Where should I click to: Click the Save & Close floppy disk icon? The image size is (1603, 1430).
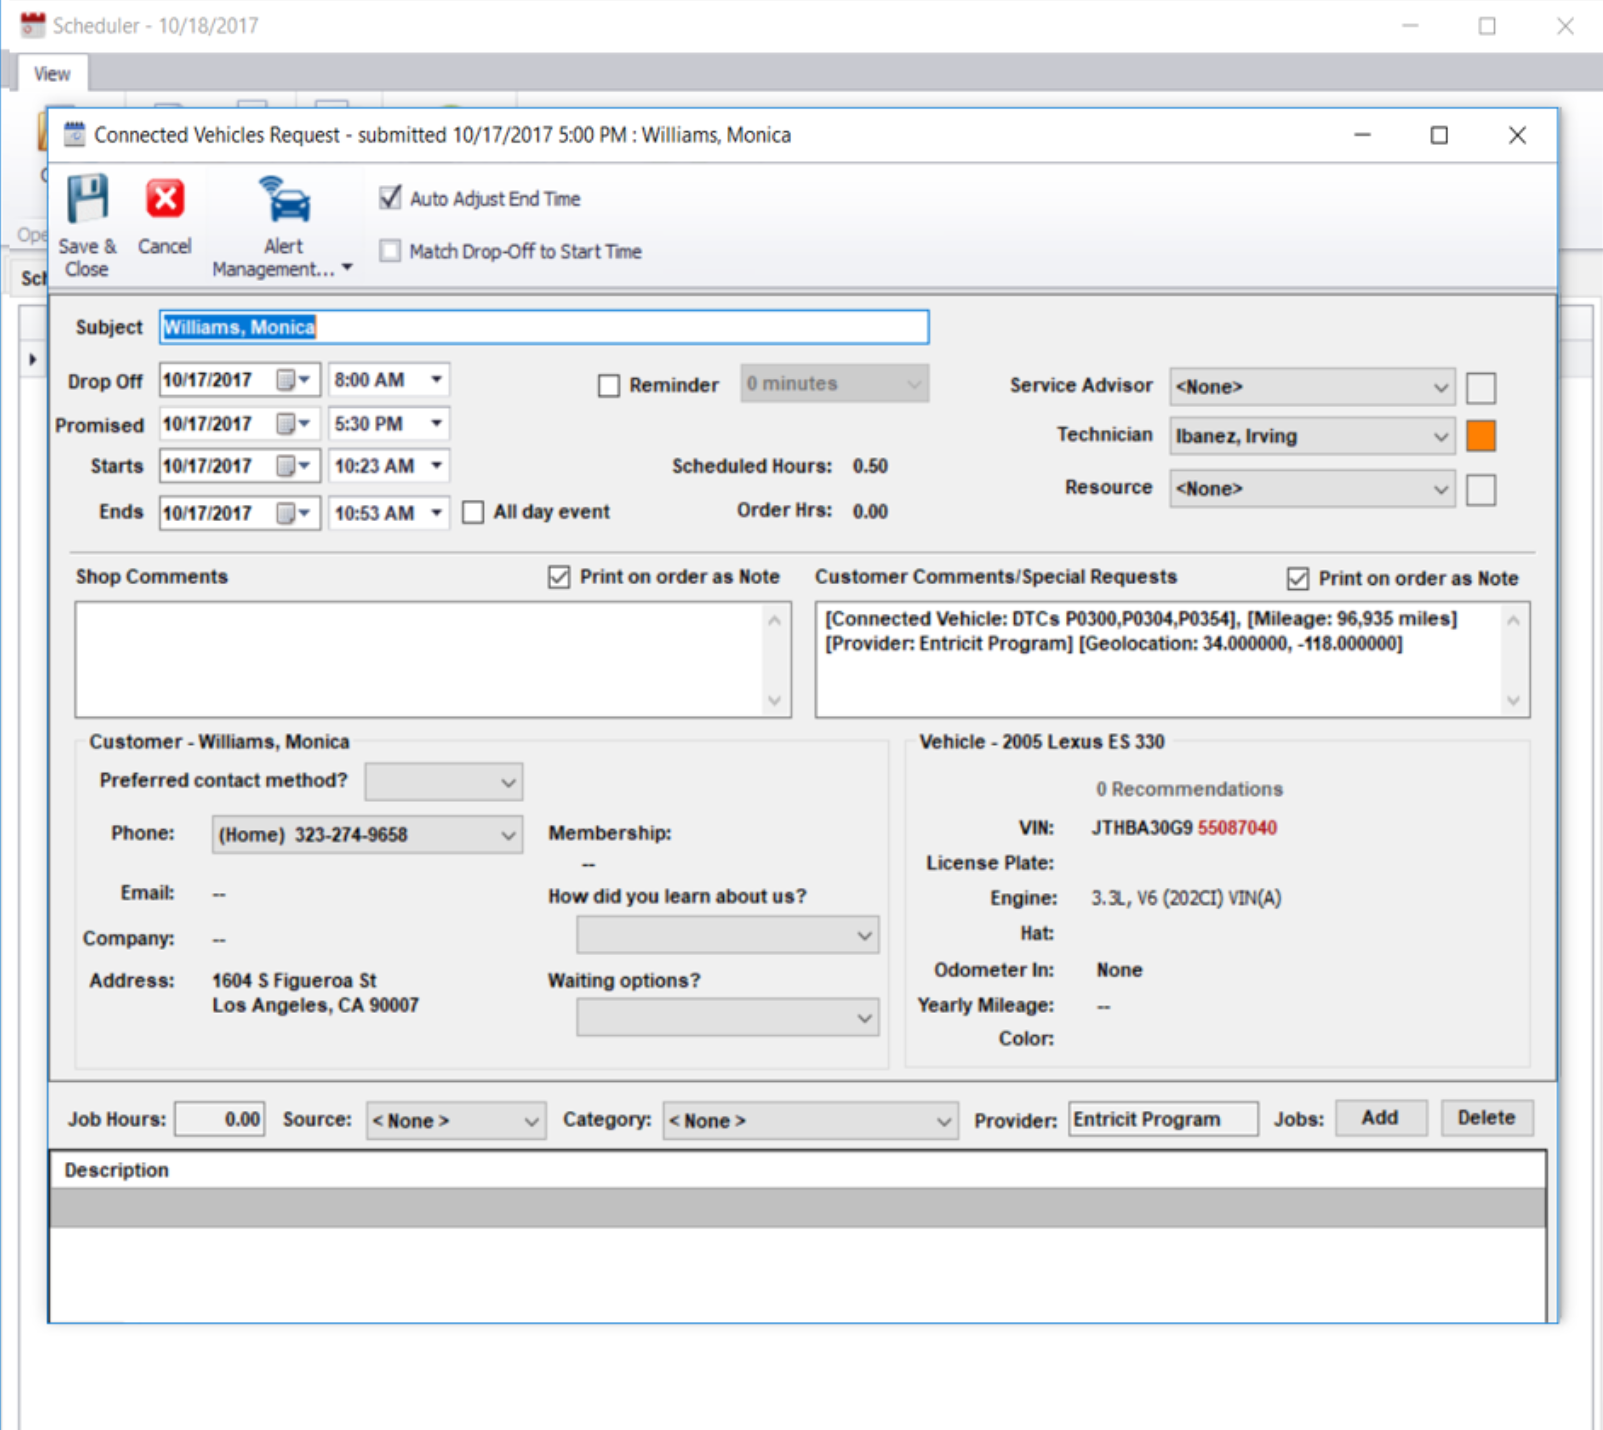click(88, 199)
